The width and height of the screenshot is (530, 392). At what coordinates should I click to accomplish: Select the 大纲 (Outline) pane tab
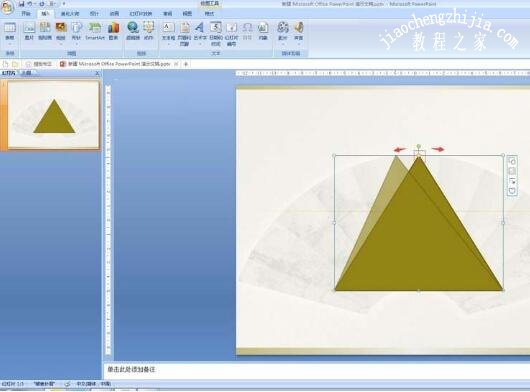click(x=26, y=73)
